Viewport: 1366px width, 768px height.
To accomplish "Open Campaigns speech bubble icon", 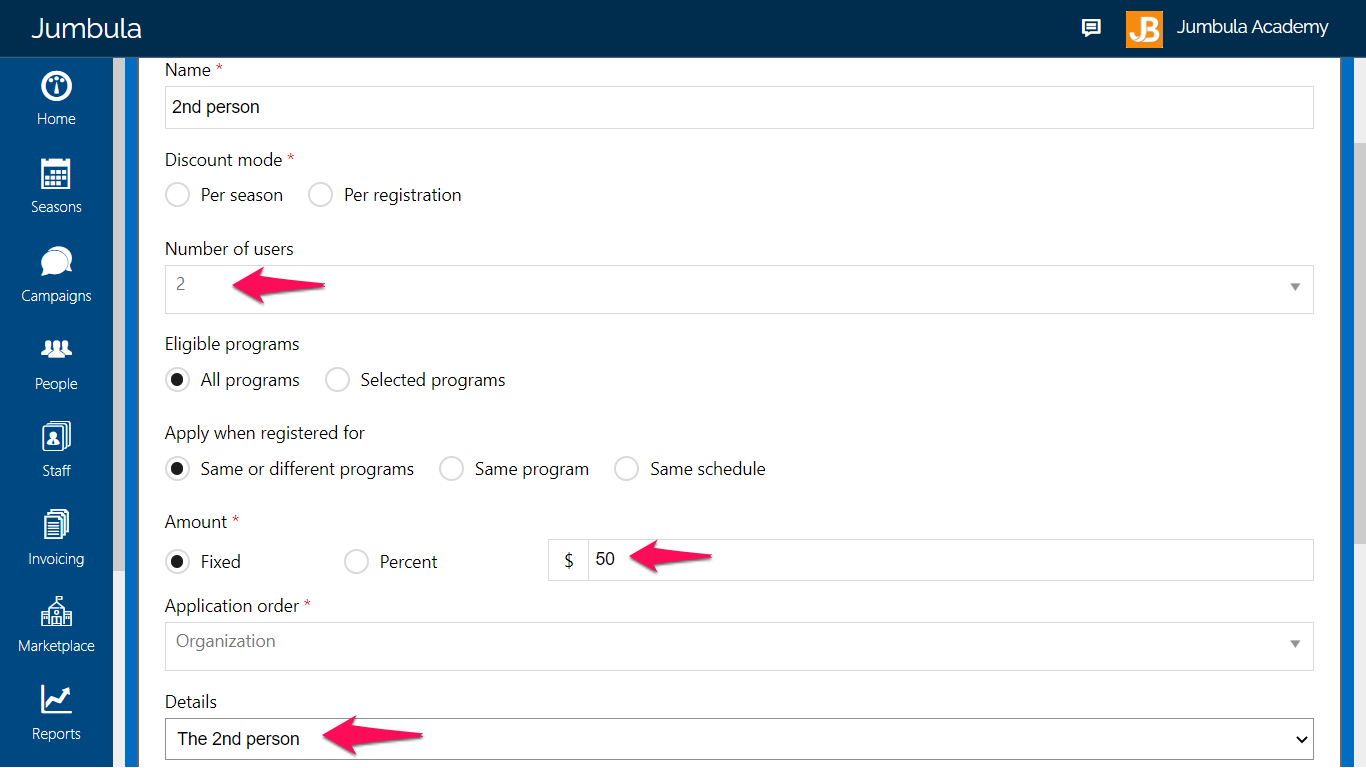I will tap(56, 262).
